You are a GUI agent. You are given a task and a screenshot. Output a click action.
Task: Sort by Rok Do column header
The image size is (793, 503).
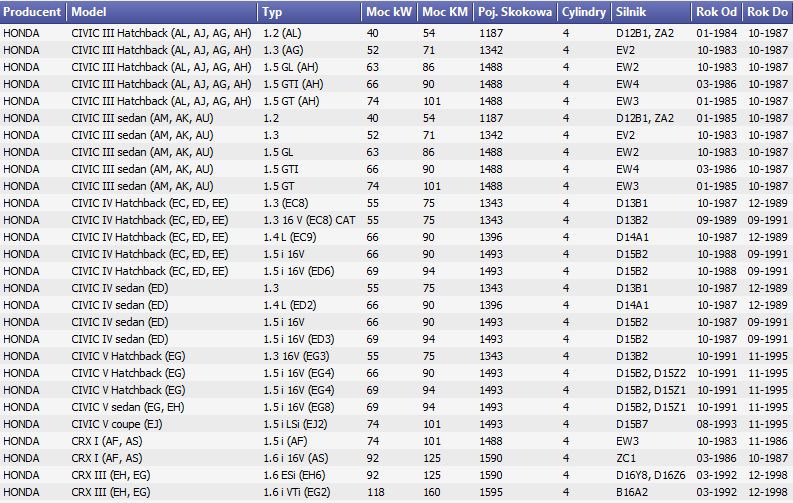tap(768, 12)
